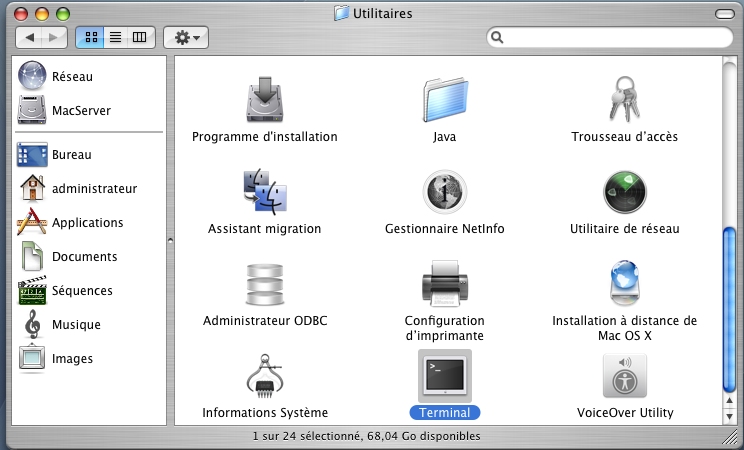The height and width of the screenshot is (450, 744).
Task: Open the Action gear dropdown menu
Action: pos(186,38)
